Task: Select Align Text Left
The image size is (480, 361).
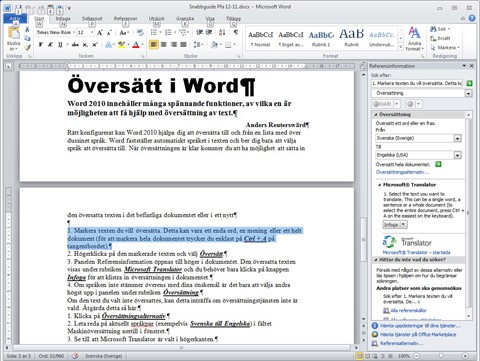Action: click(154, 44)
